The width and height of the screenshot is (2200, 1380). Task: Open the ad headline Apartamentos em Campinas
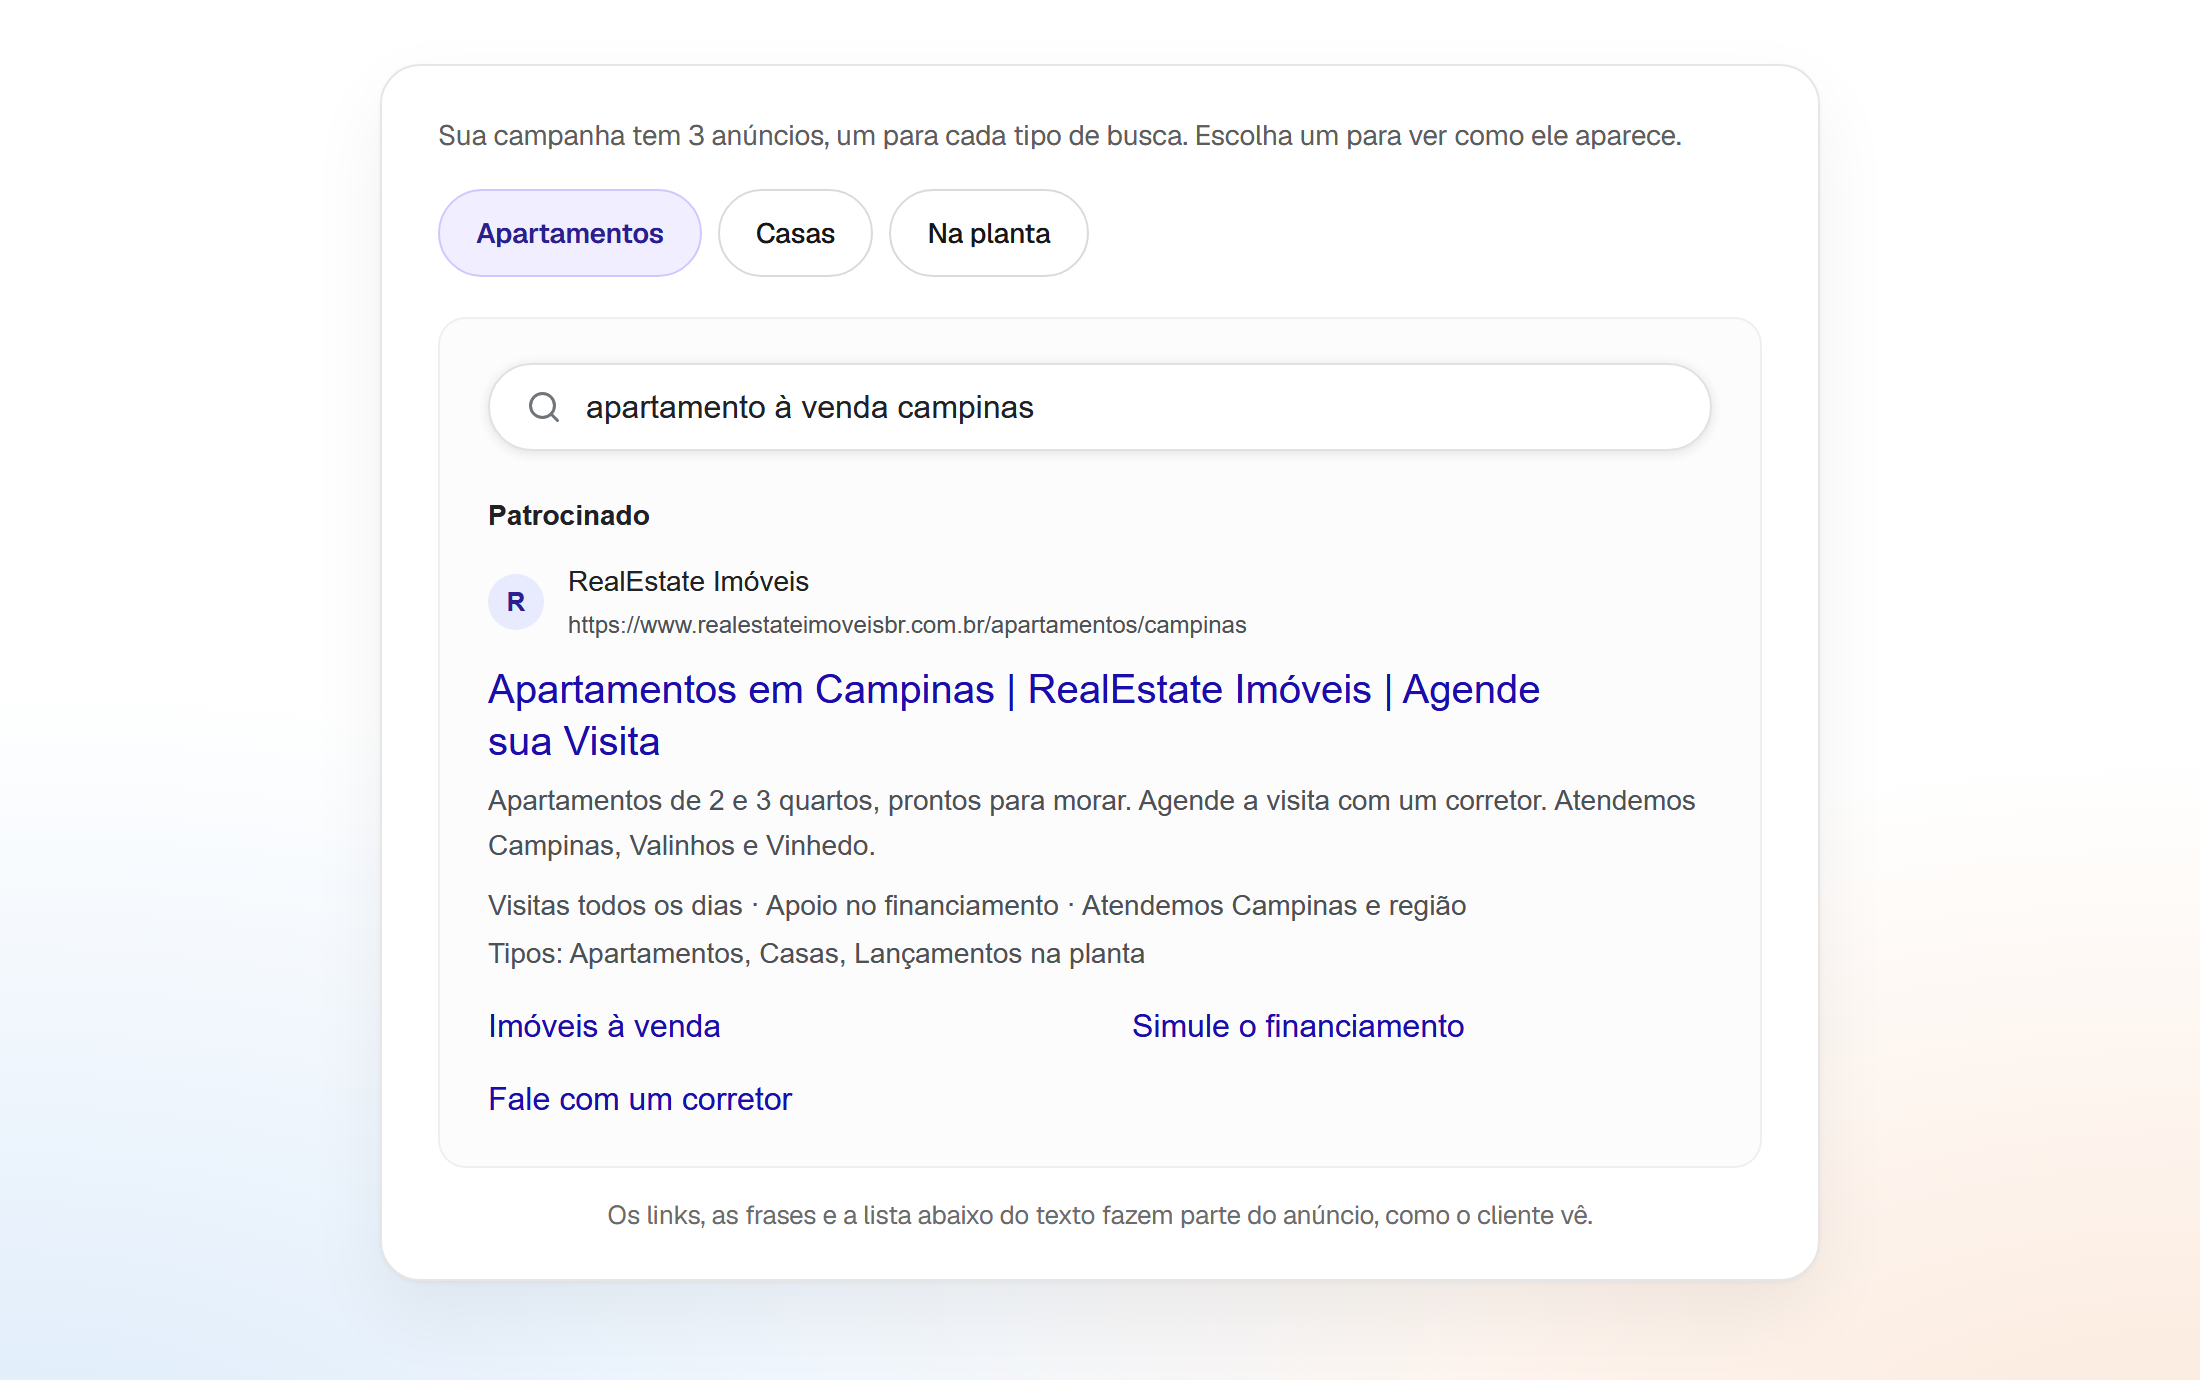[1014, 715]
